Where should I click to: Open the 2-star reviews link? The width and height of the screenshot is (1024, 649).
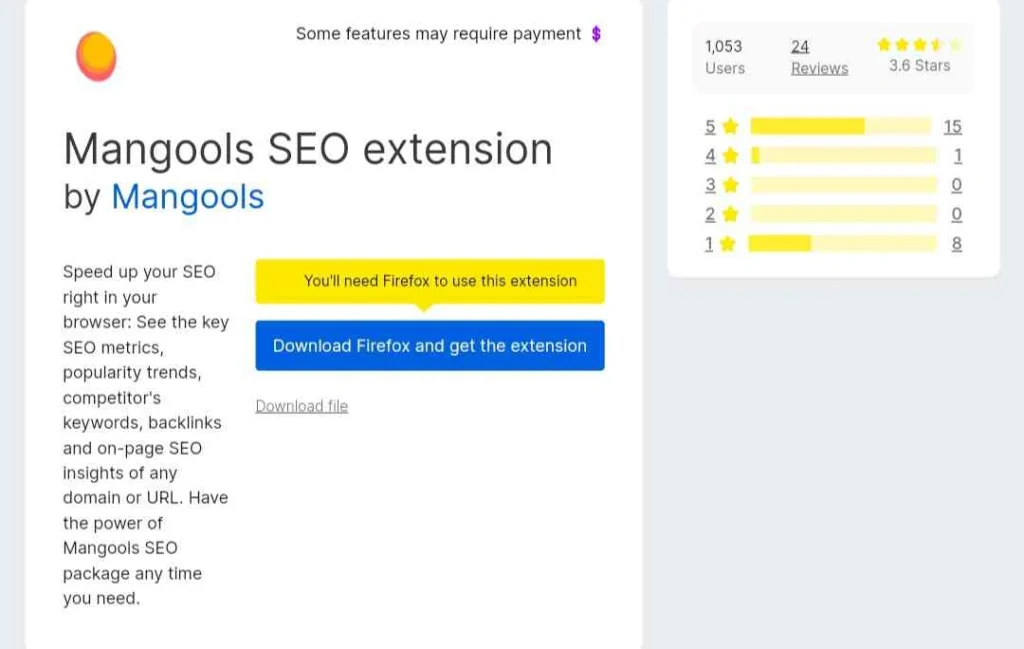point(710,214)
